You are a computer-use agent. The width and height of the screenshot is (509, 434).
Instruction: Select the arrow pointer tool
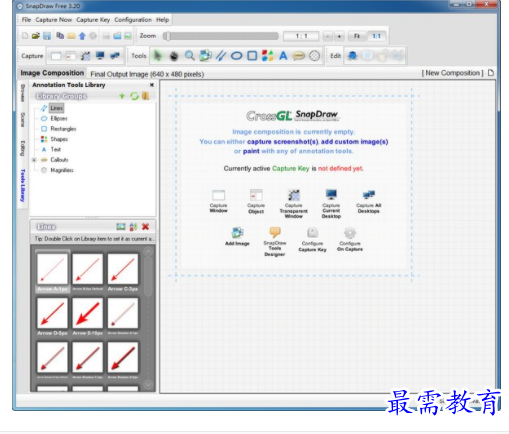(x=158, y=56)
